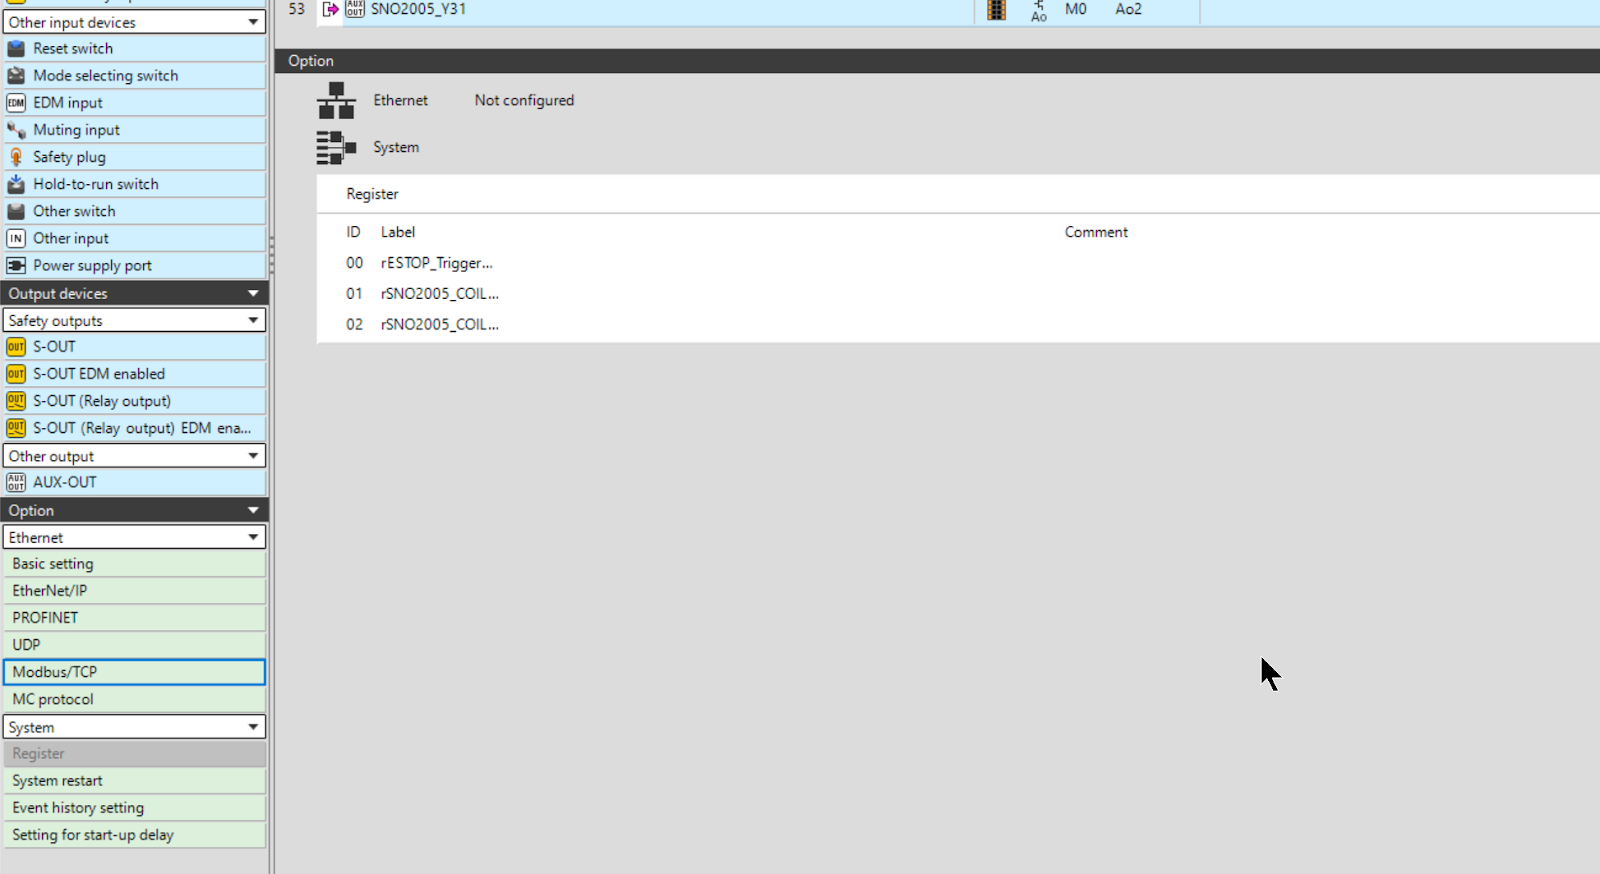Click the Label column header
This screenshot has width=1600, height=874.
tap(398, 232)
